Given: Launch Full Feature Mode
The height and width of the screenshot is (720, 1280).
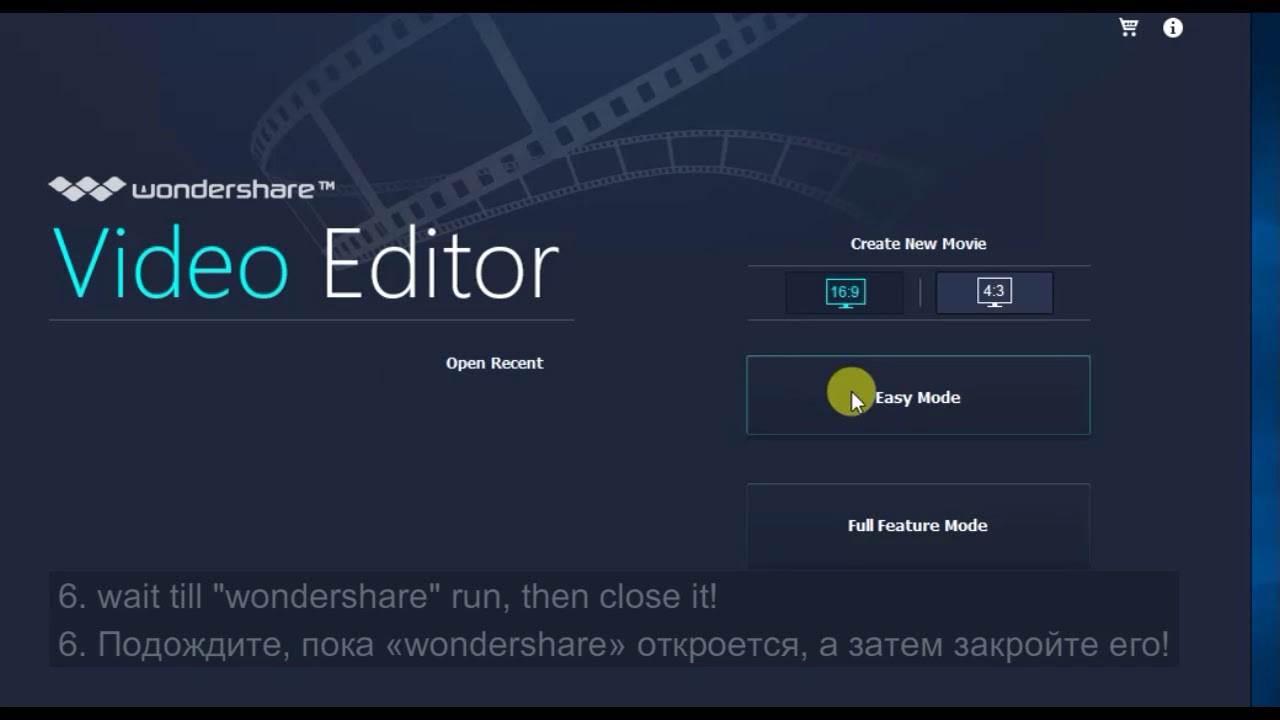Looking at the screenshot, I should [918, 525].
